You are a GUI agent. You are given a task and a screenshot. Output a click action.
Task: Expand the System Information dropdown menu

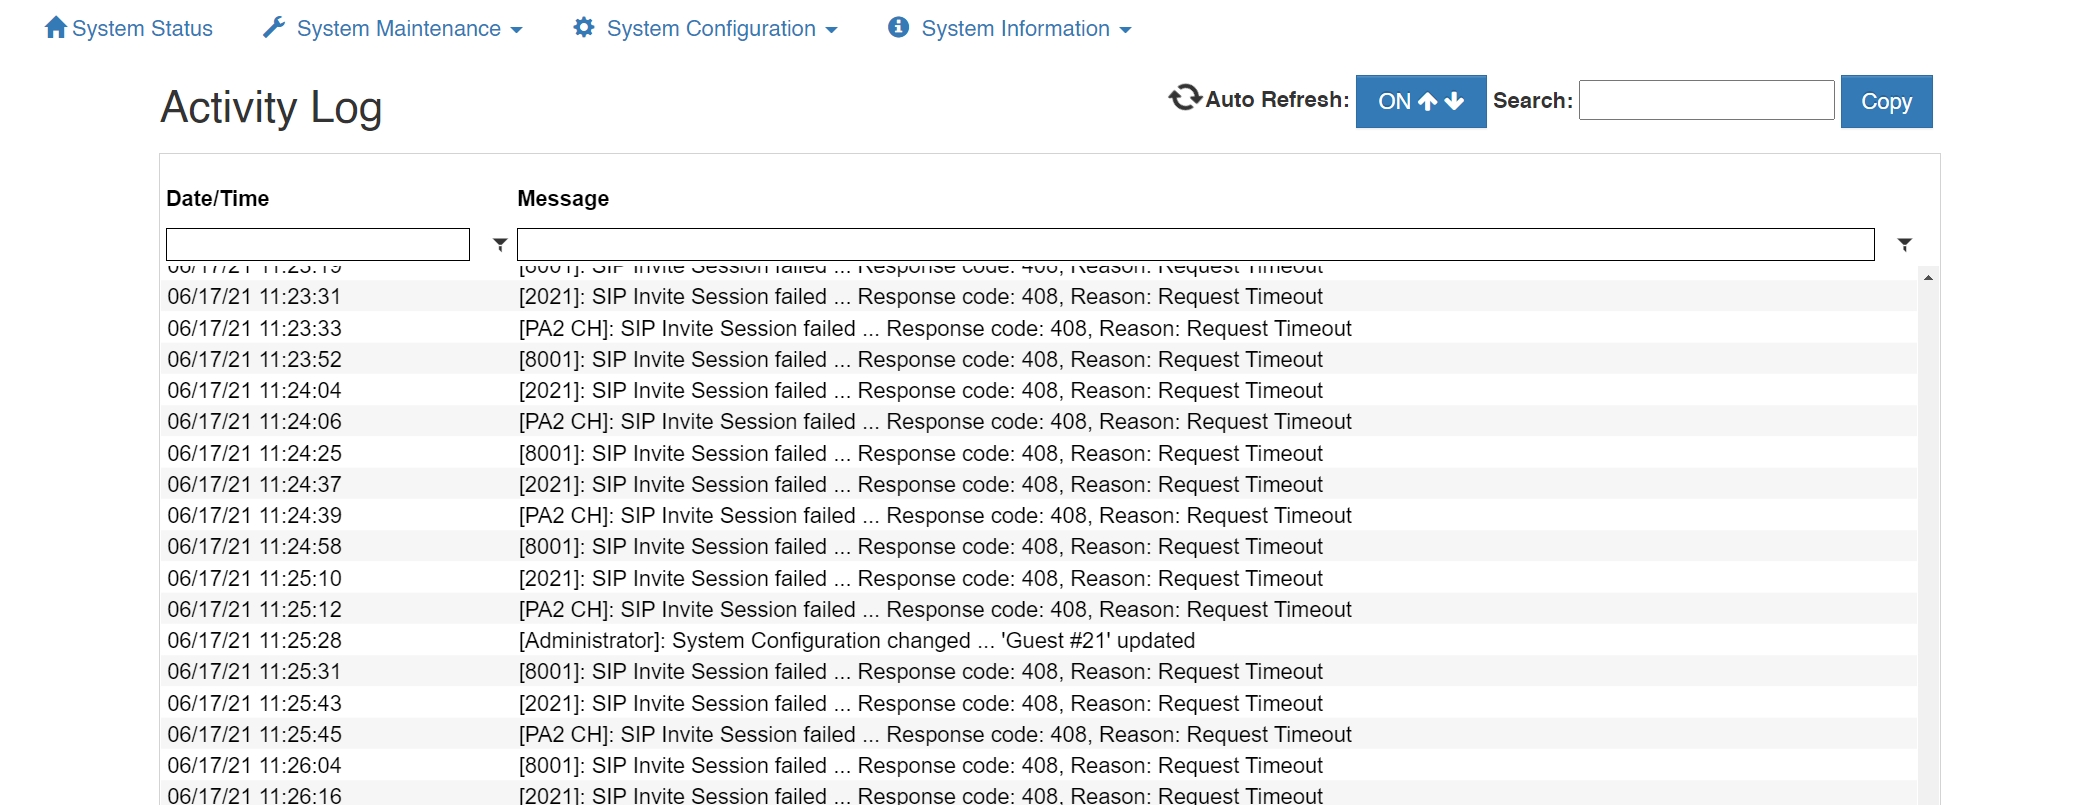[x=1017, y=27]
